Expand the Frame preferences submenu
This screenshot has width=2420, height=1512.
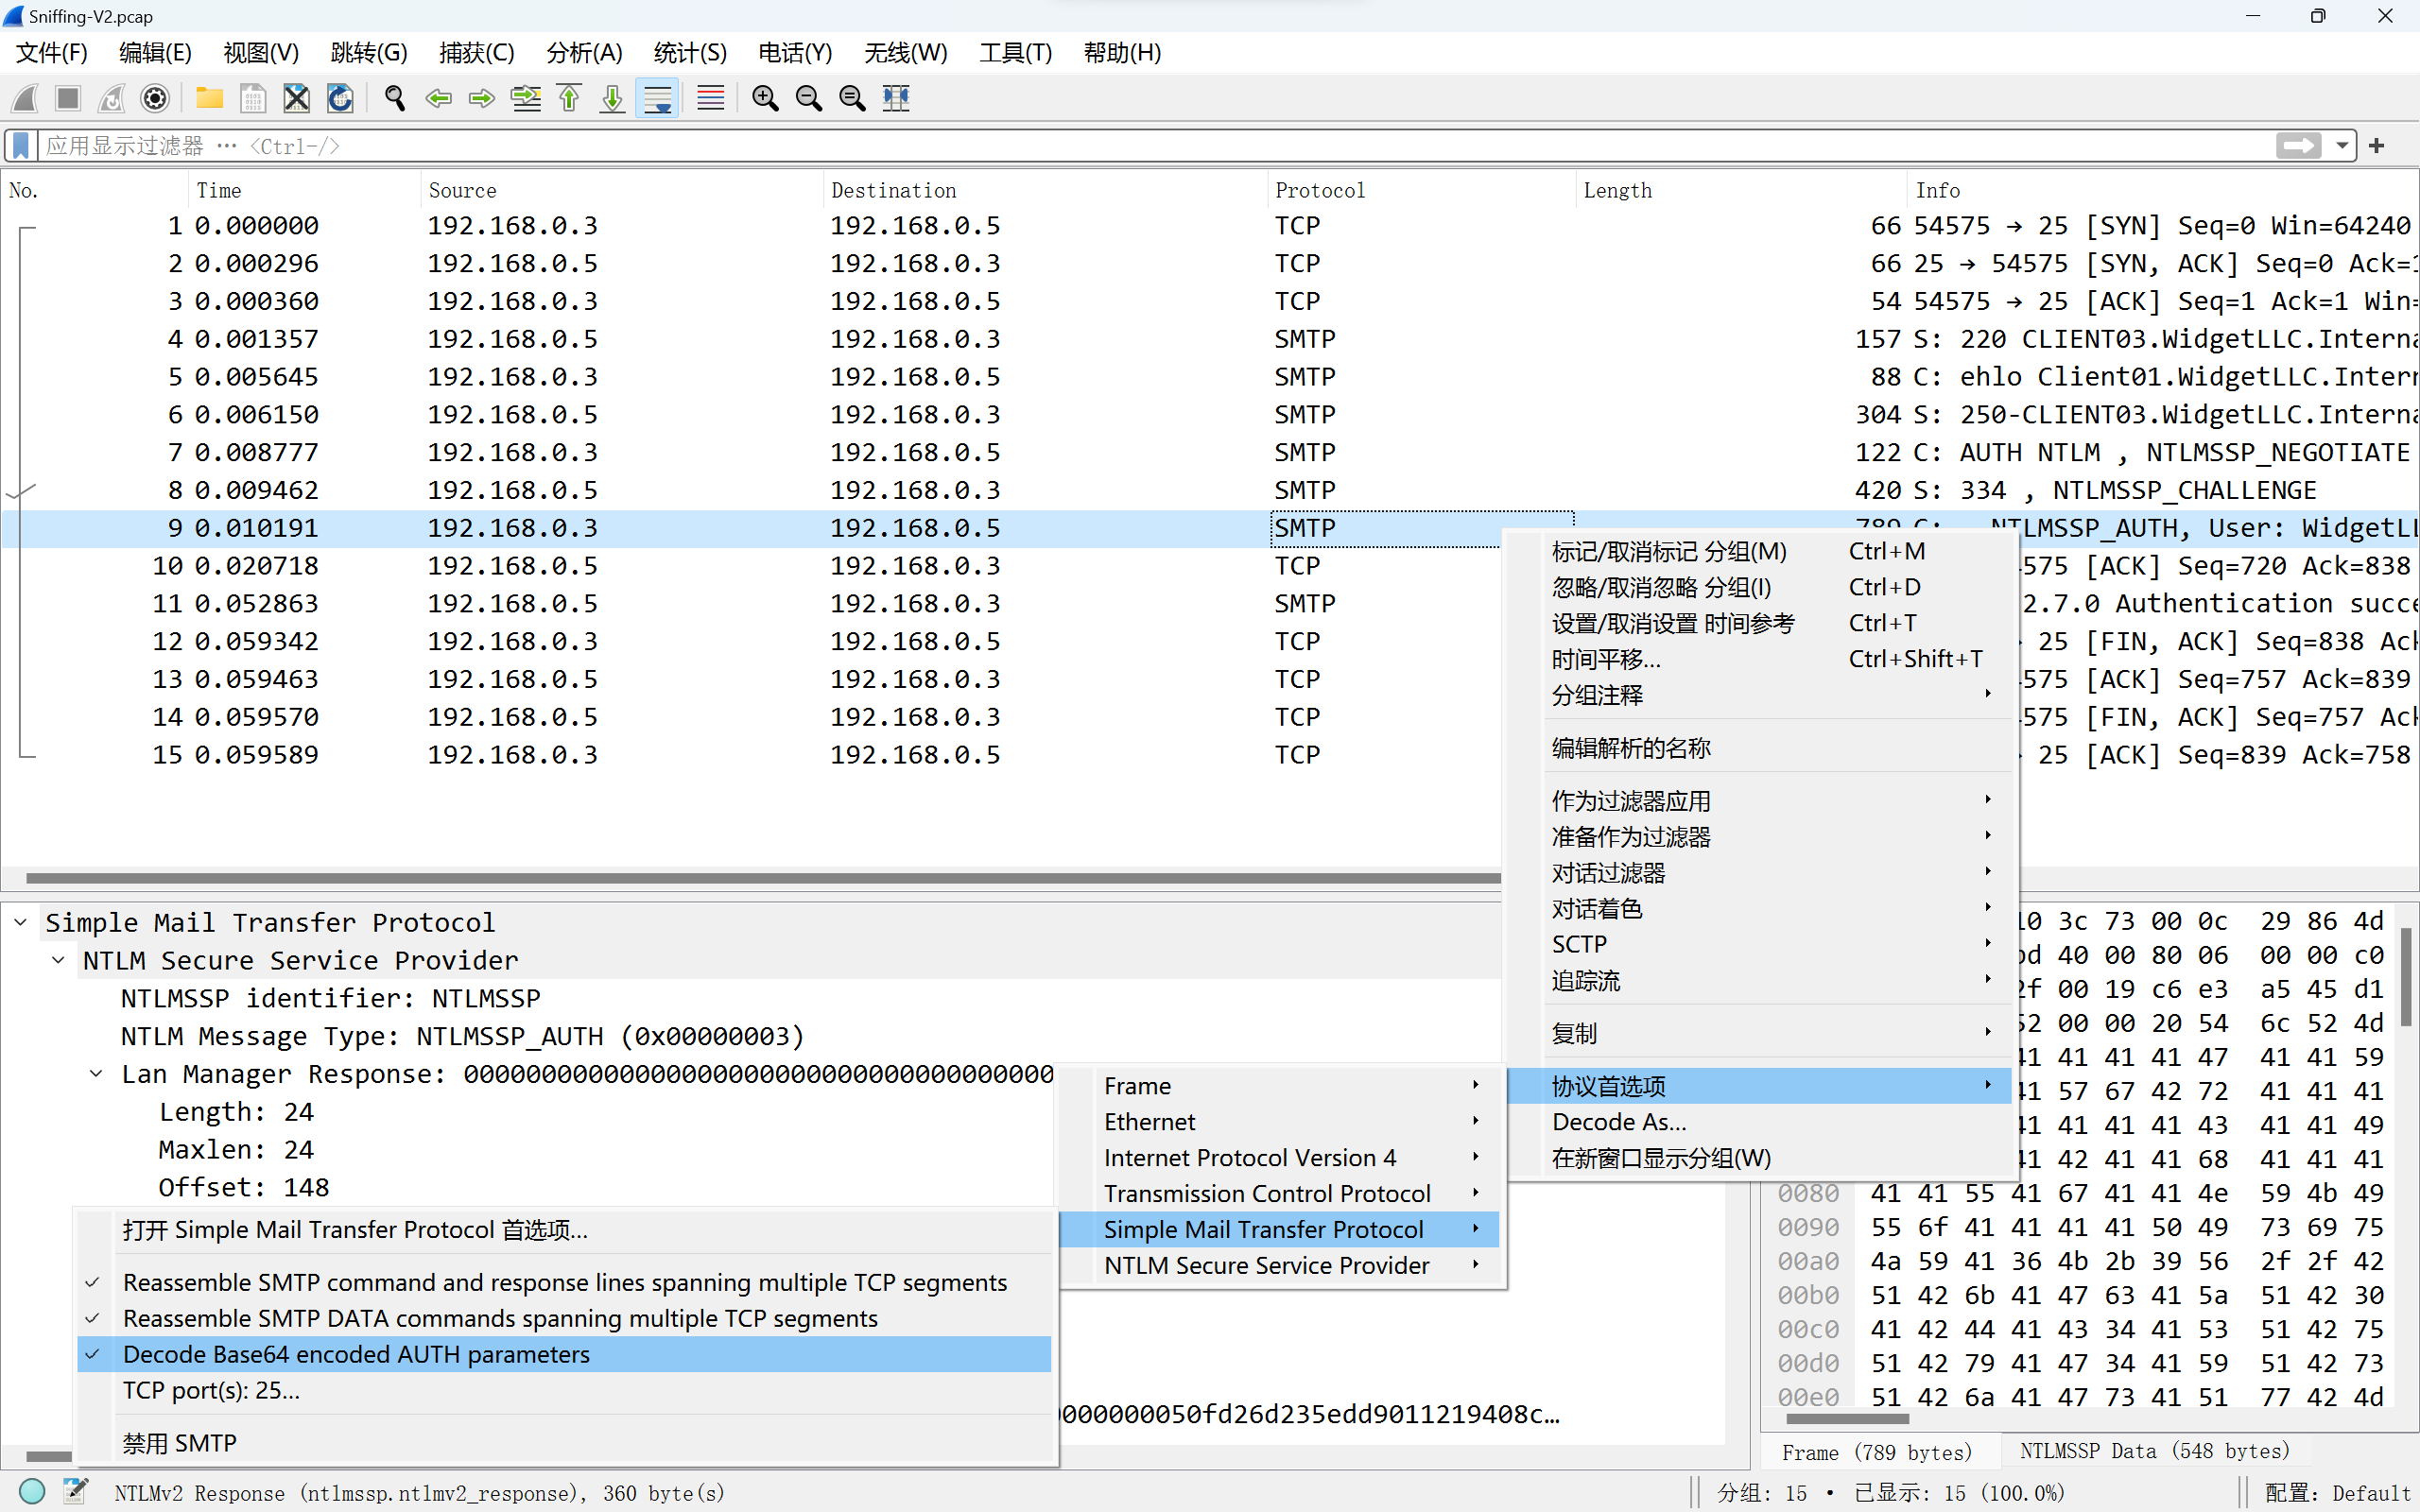[1282, 1086]
